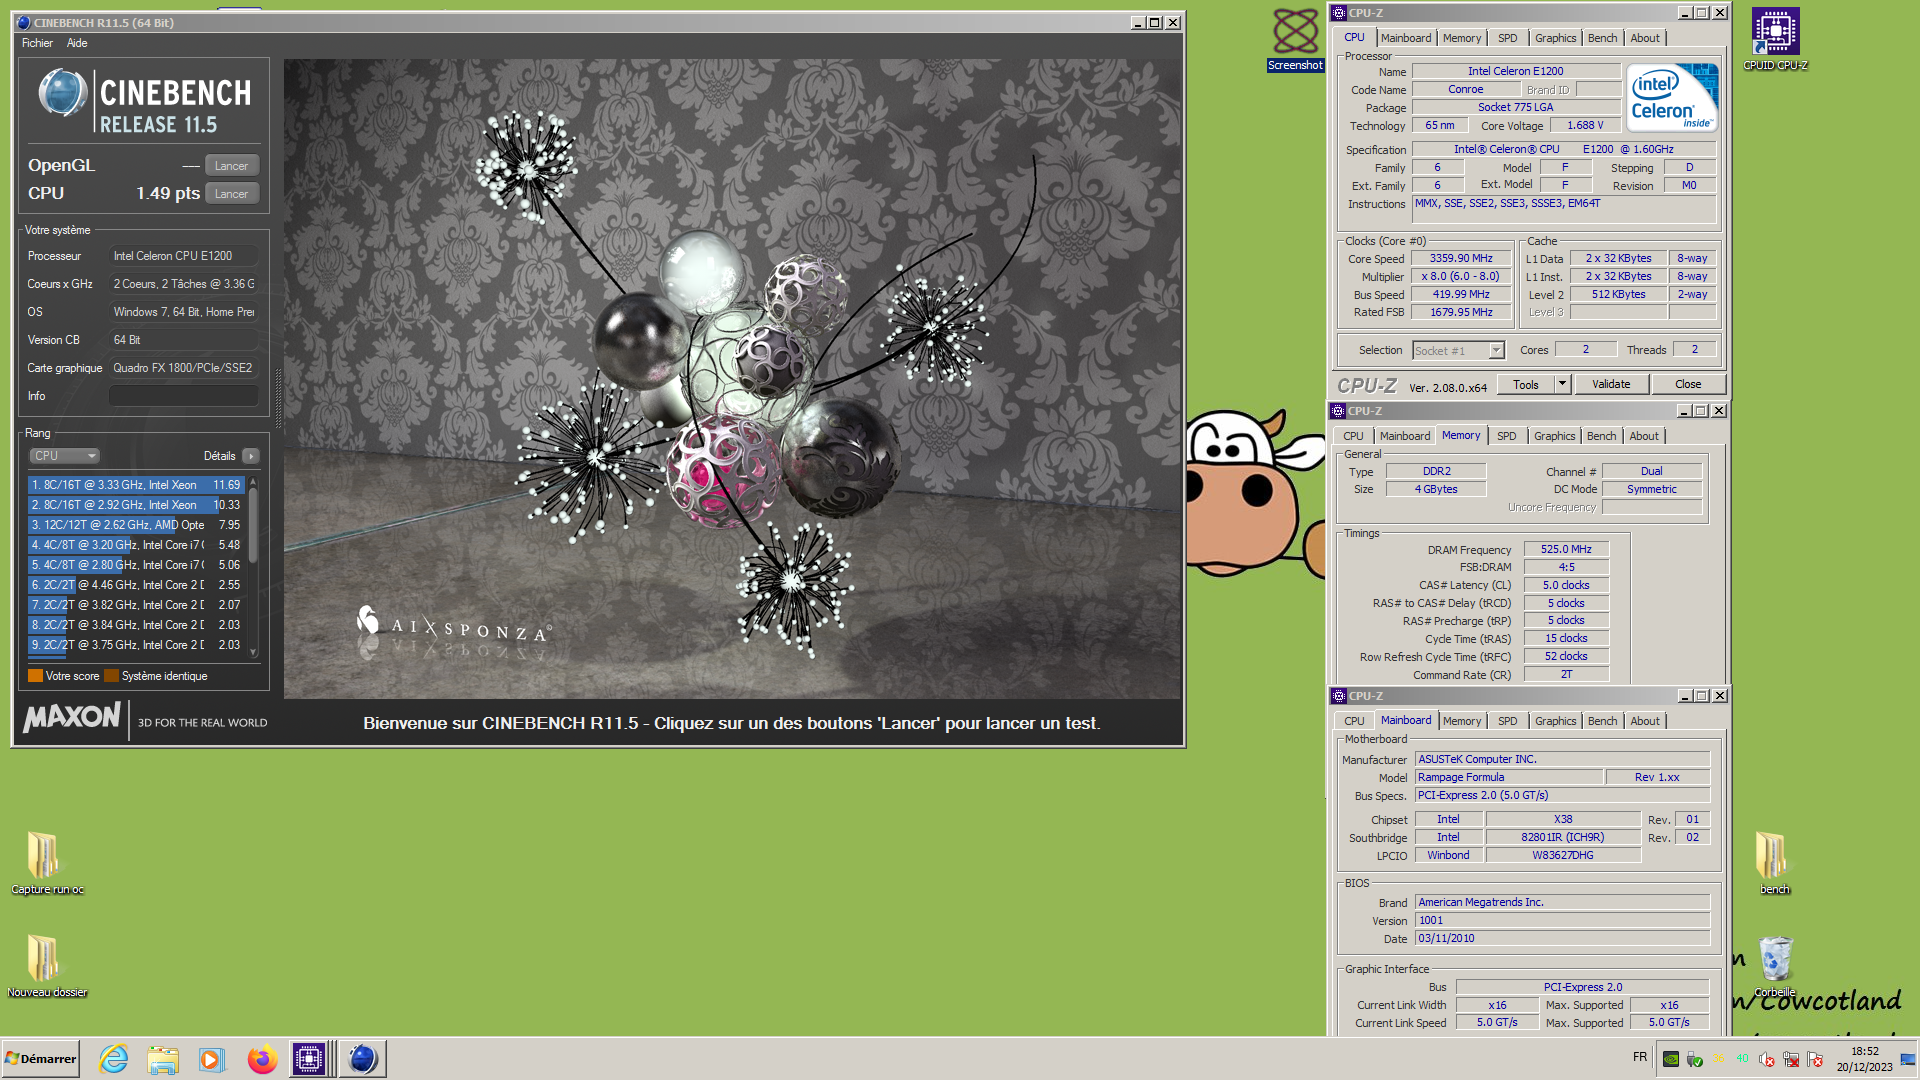This screenshot has width=1920, height=1080.
Task: Expand Détails arrow in Rang panel
Action: pos(251,456)
